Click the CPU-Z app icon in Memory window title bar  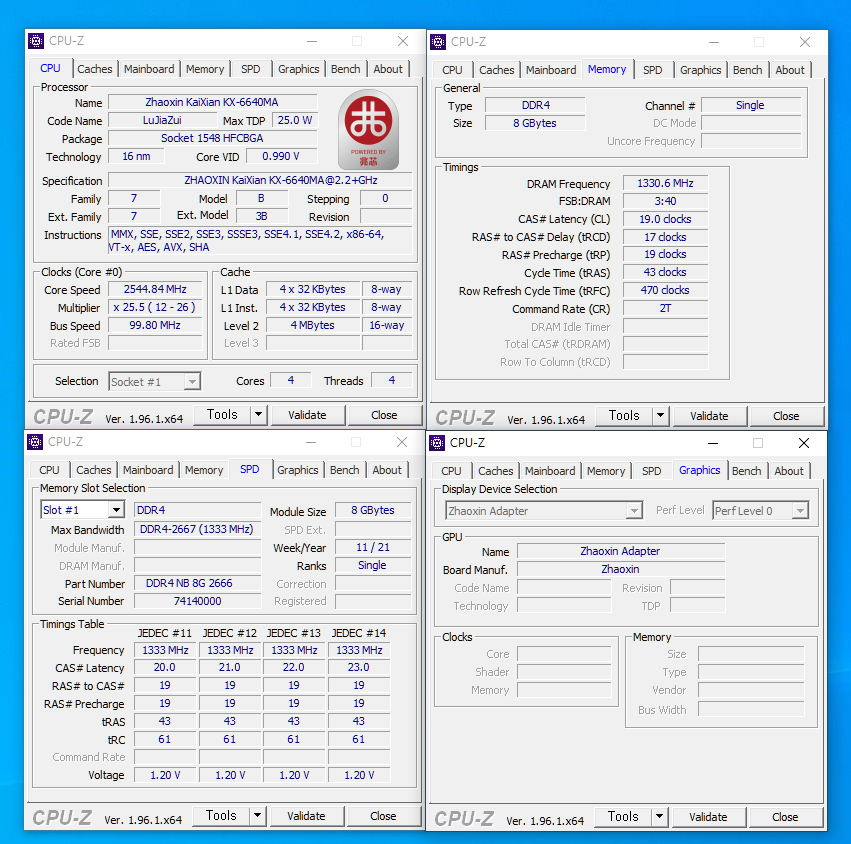coord(438,42)
